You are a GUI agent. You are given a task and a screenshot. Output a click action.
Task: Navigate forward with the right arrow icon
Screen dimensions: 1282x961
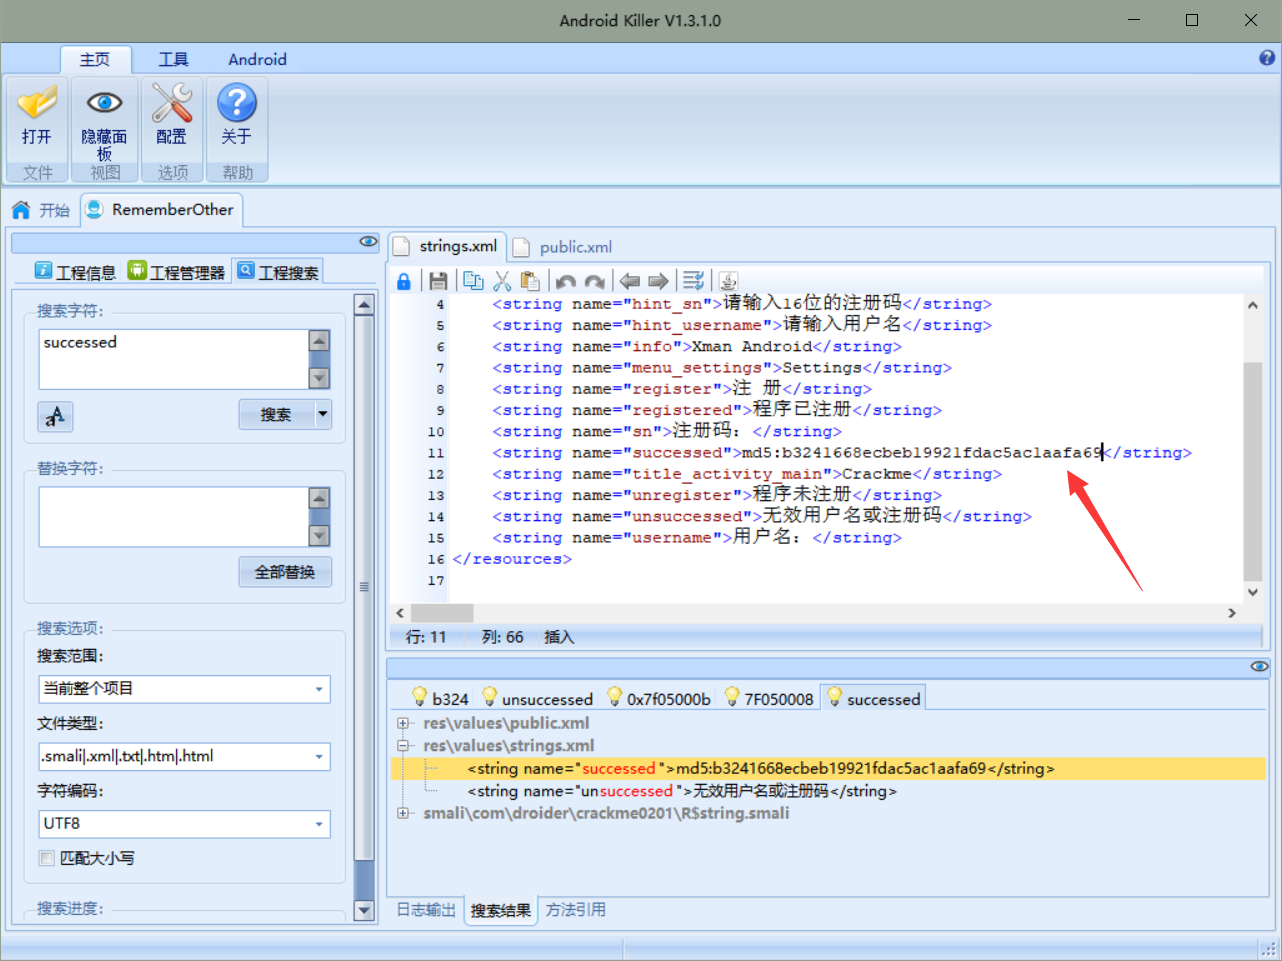[658, 281]
